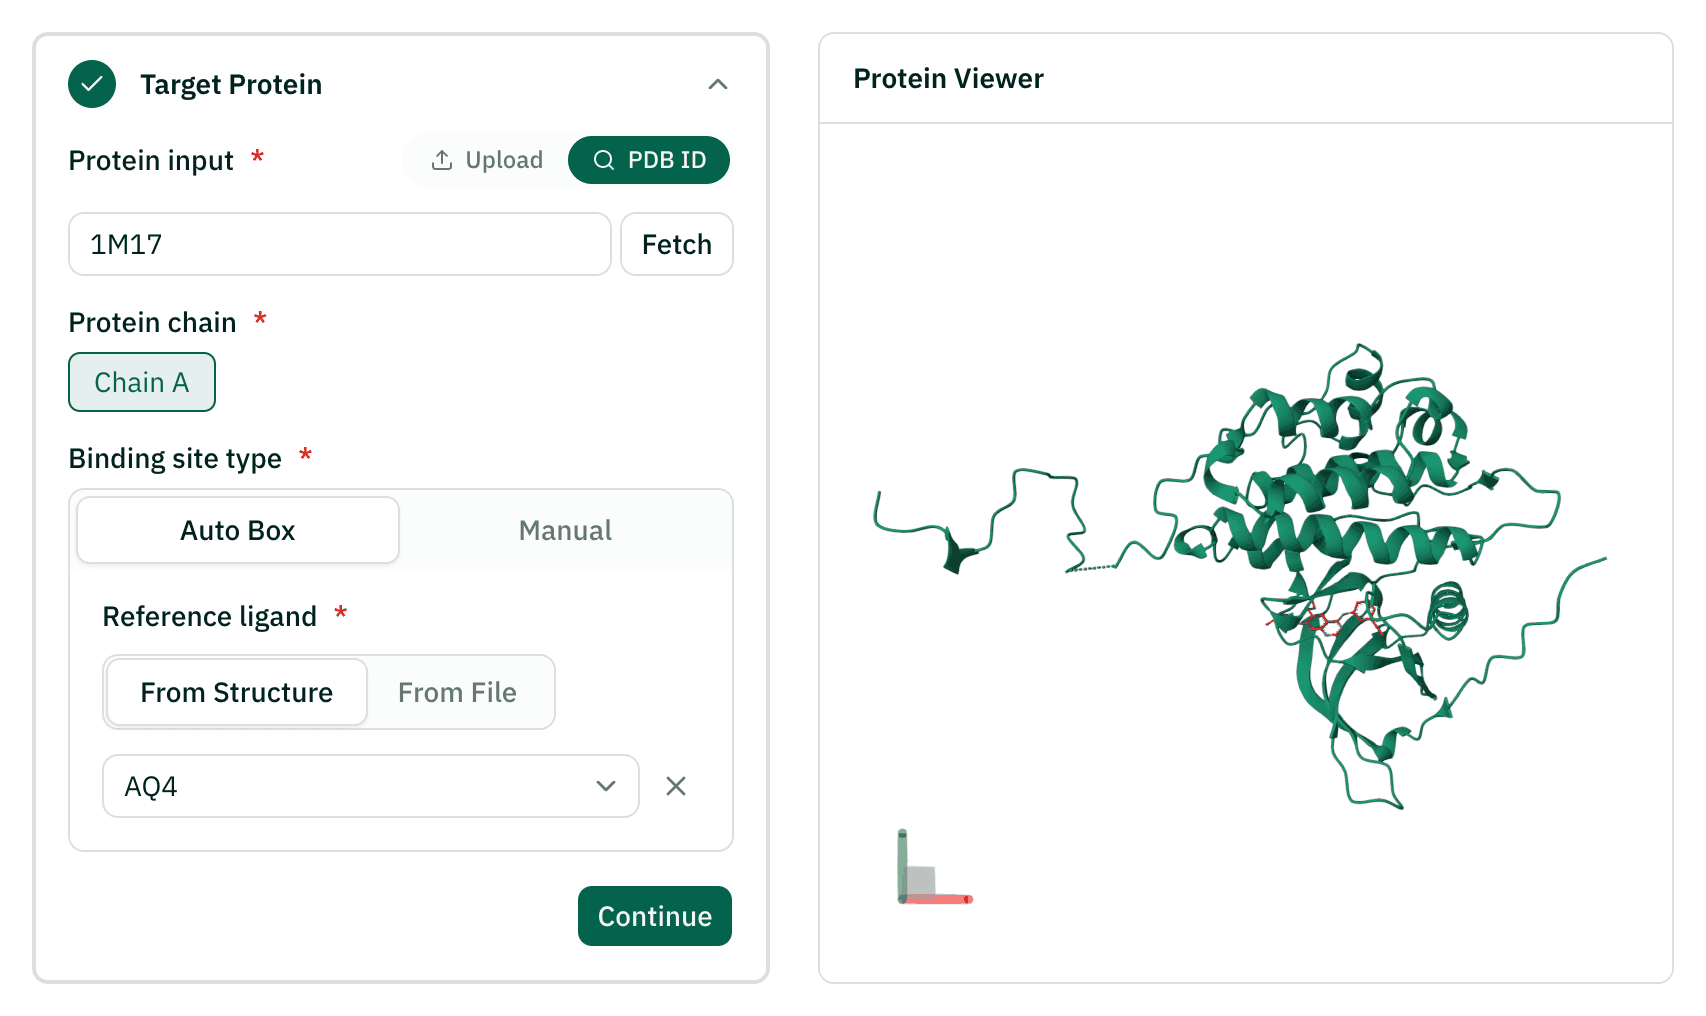Clear the AQ4 ligand with X icon
This screenshot has width=1706, height=1016.
click(676, 786)
